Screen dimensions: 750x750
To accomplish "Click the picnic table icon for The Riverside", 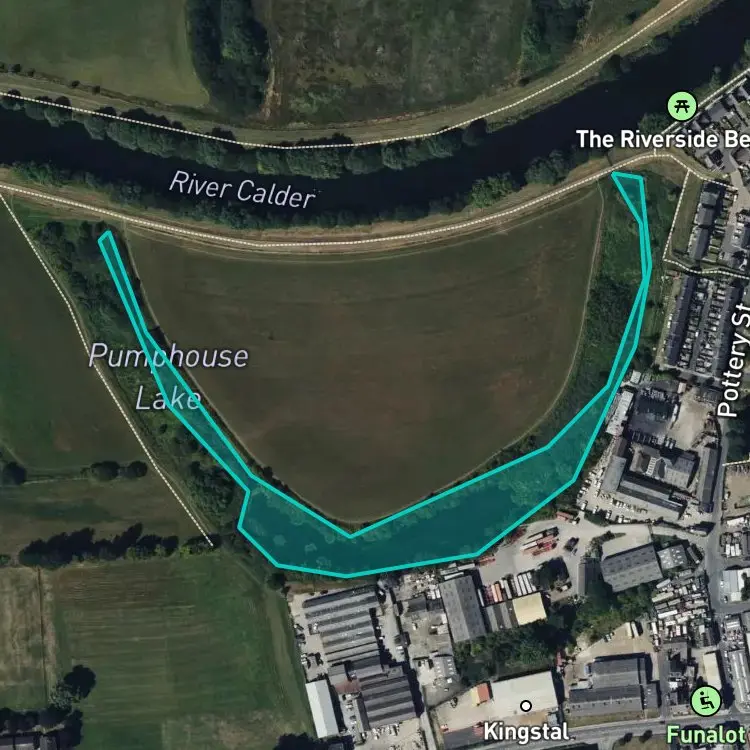I will click(682, 106).
